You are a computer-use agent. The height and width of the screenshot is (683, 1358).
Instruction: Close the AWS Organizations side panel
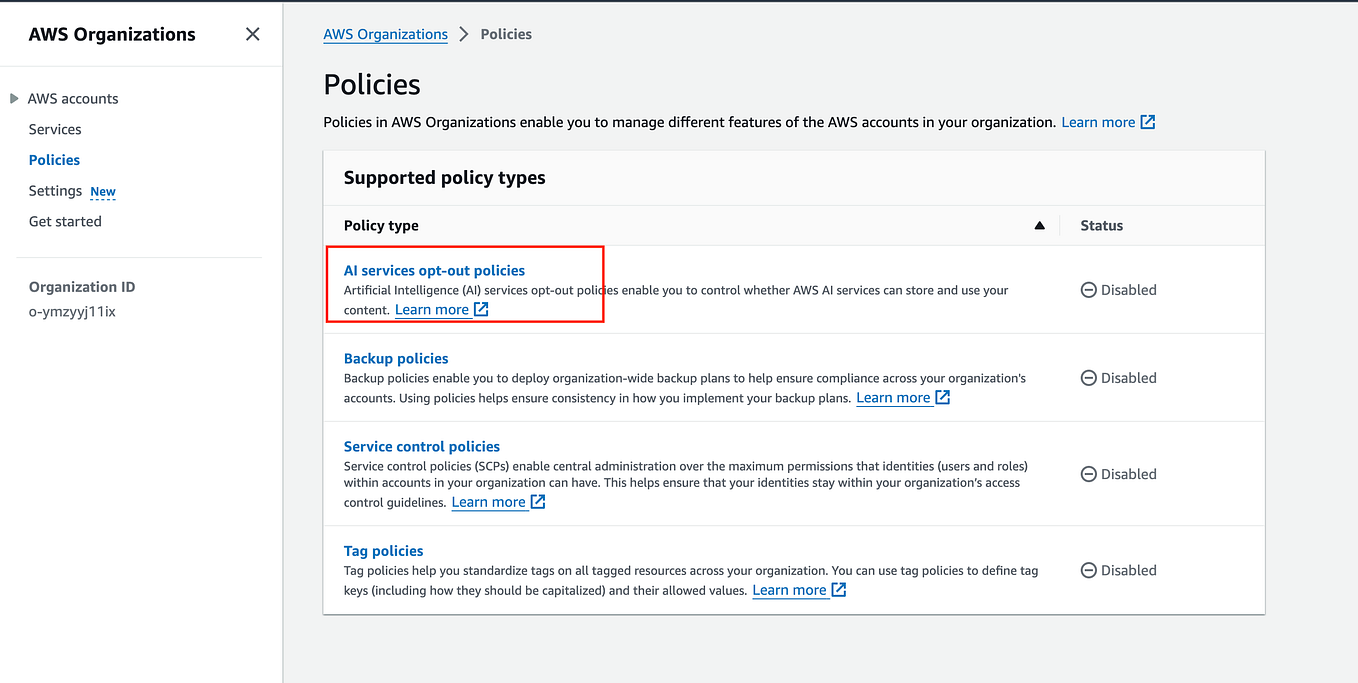point(252,34)
